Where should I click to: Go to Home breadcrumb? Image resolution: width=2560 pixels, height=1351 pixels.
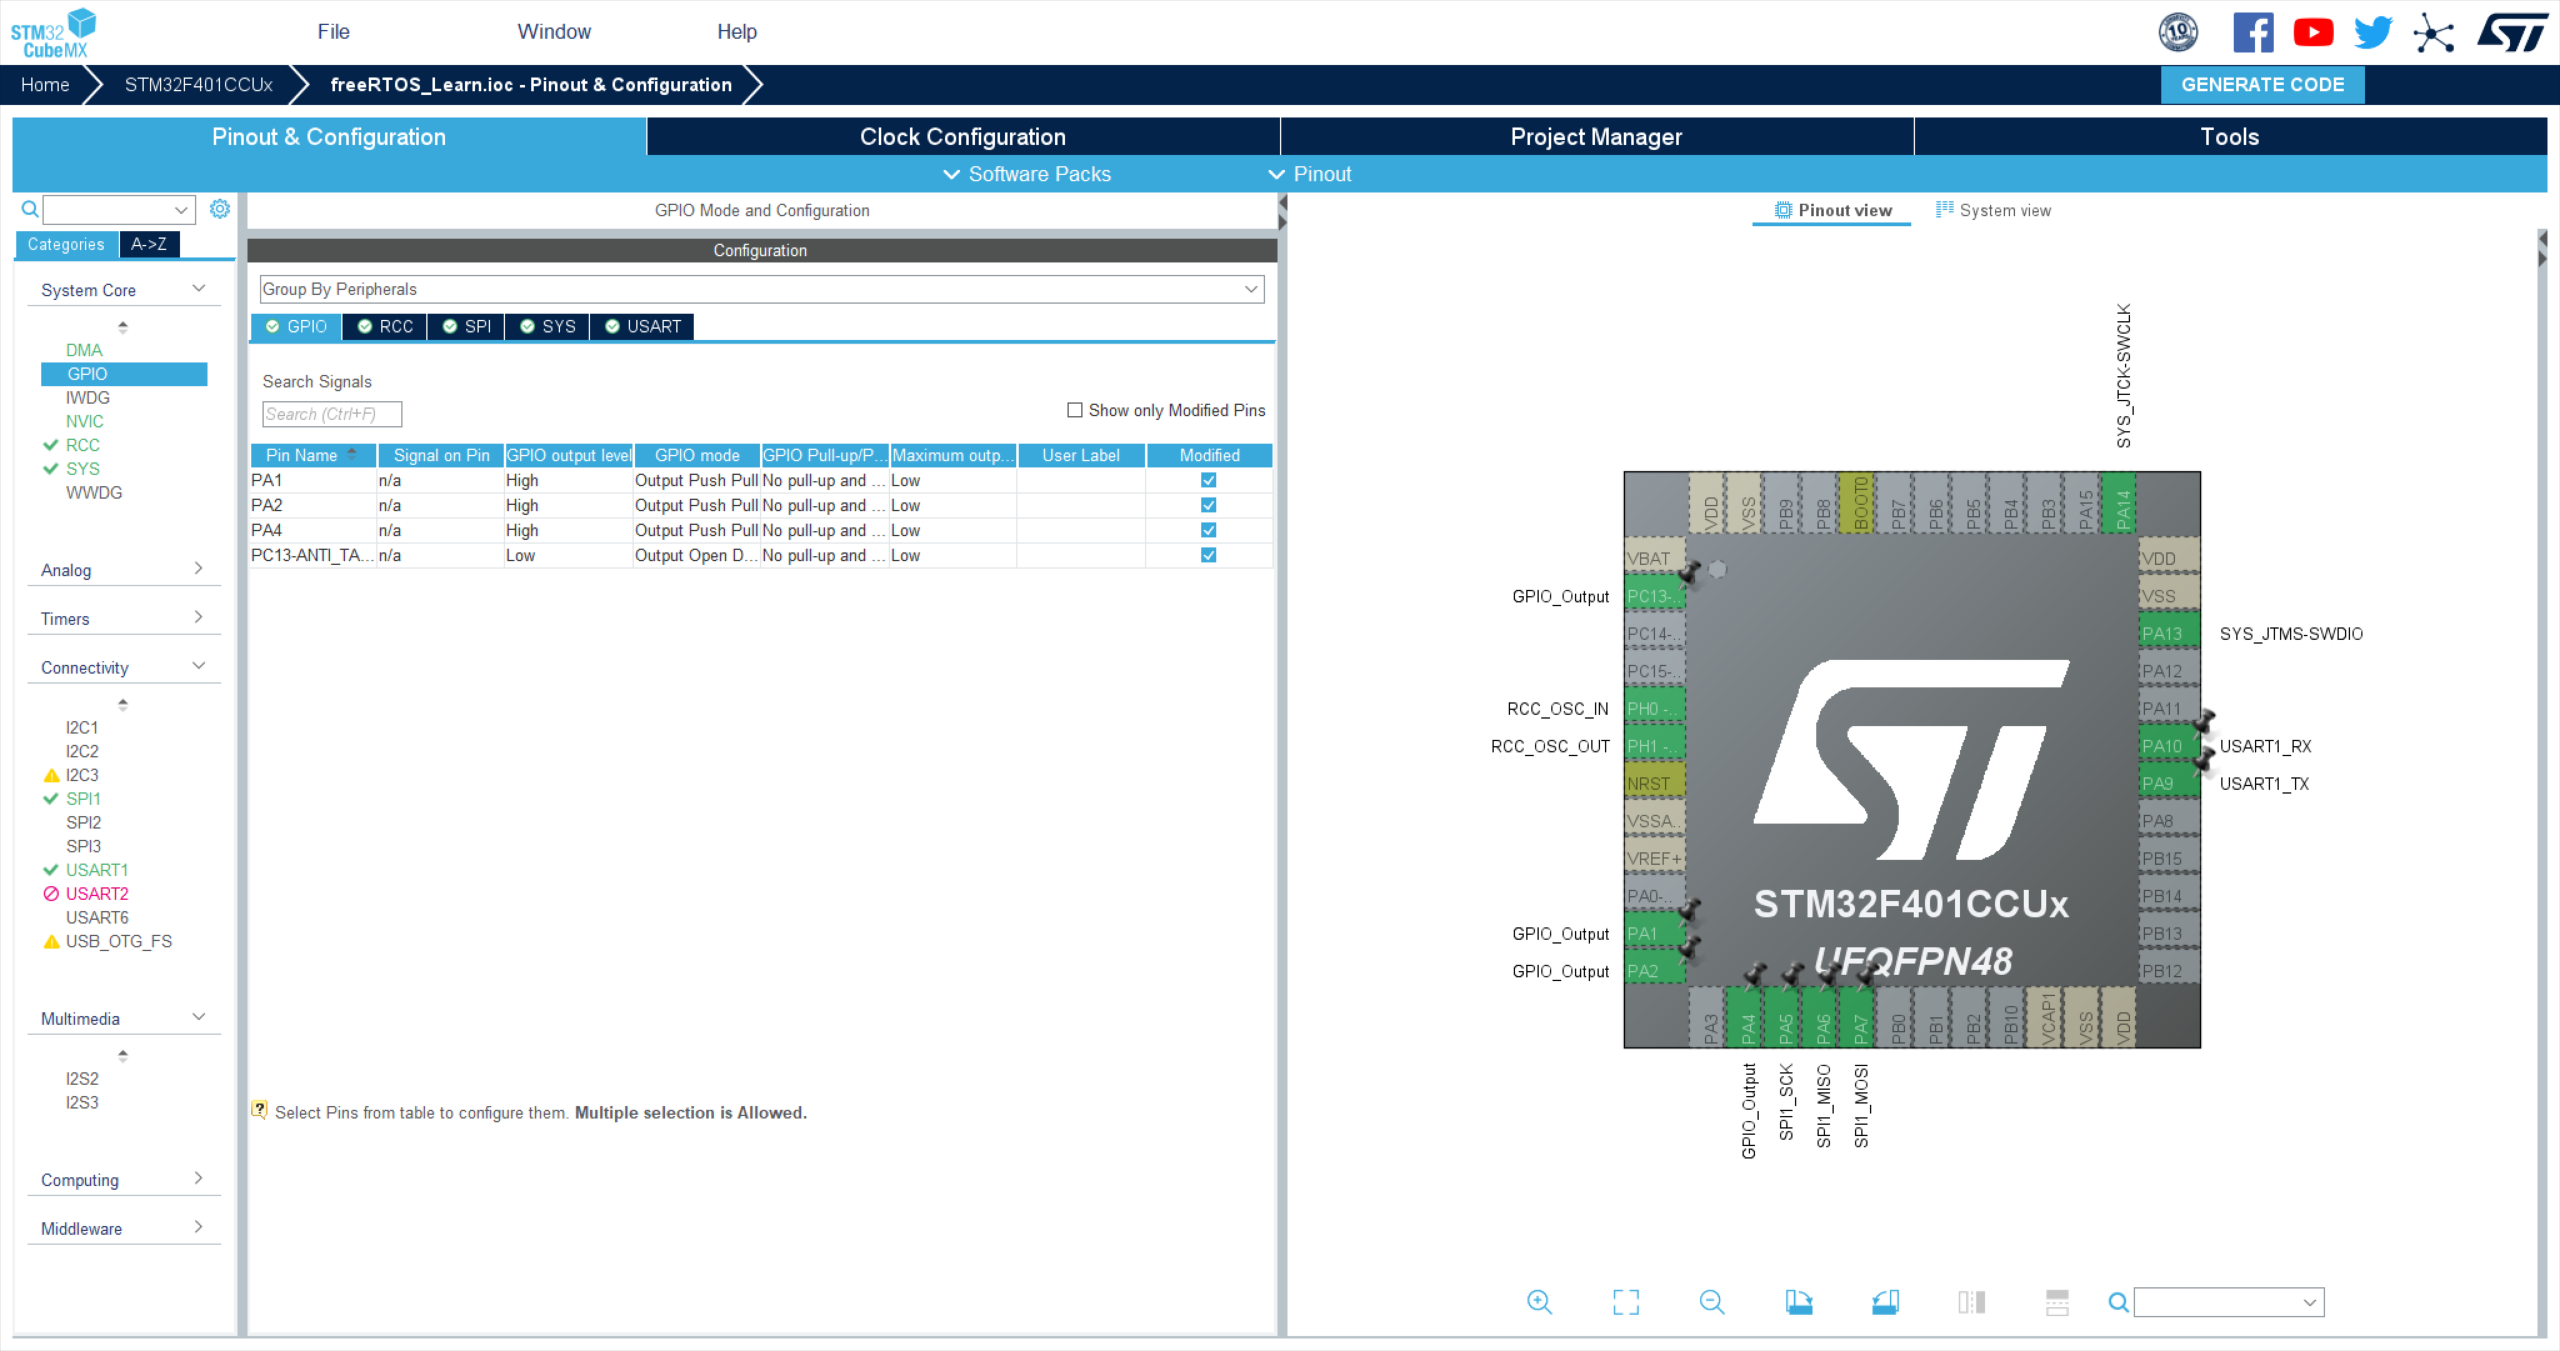45,85
